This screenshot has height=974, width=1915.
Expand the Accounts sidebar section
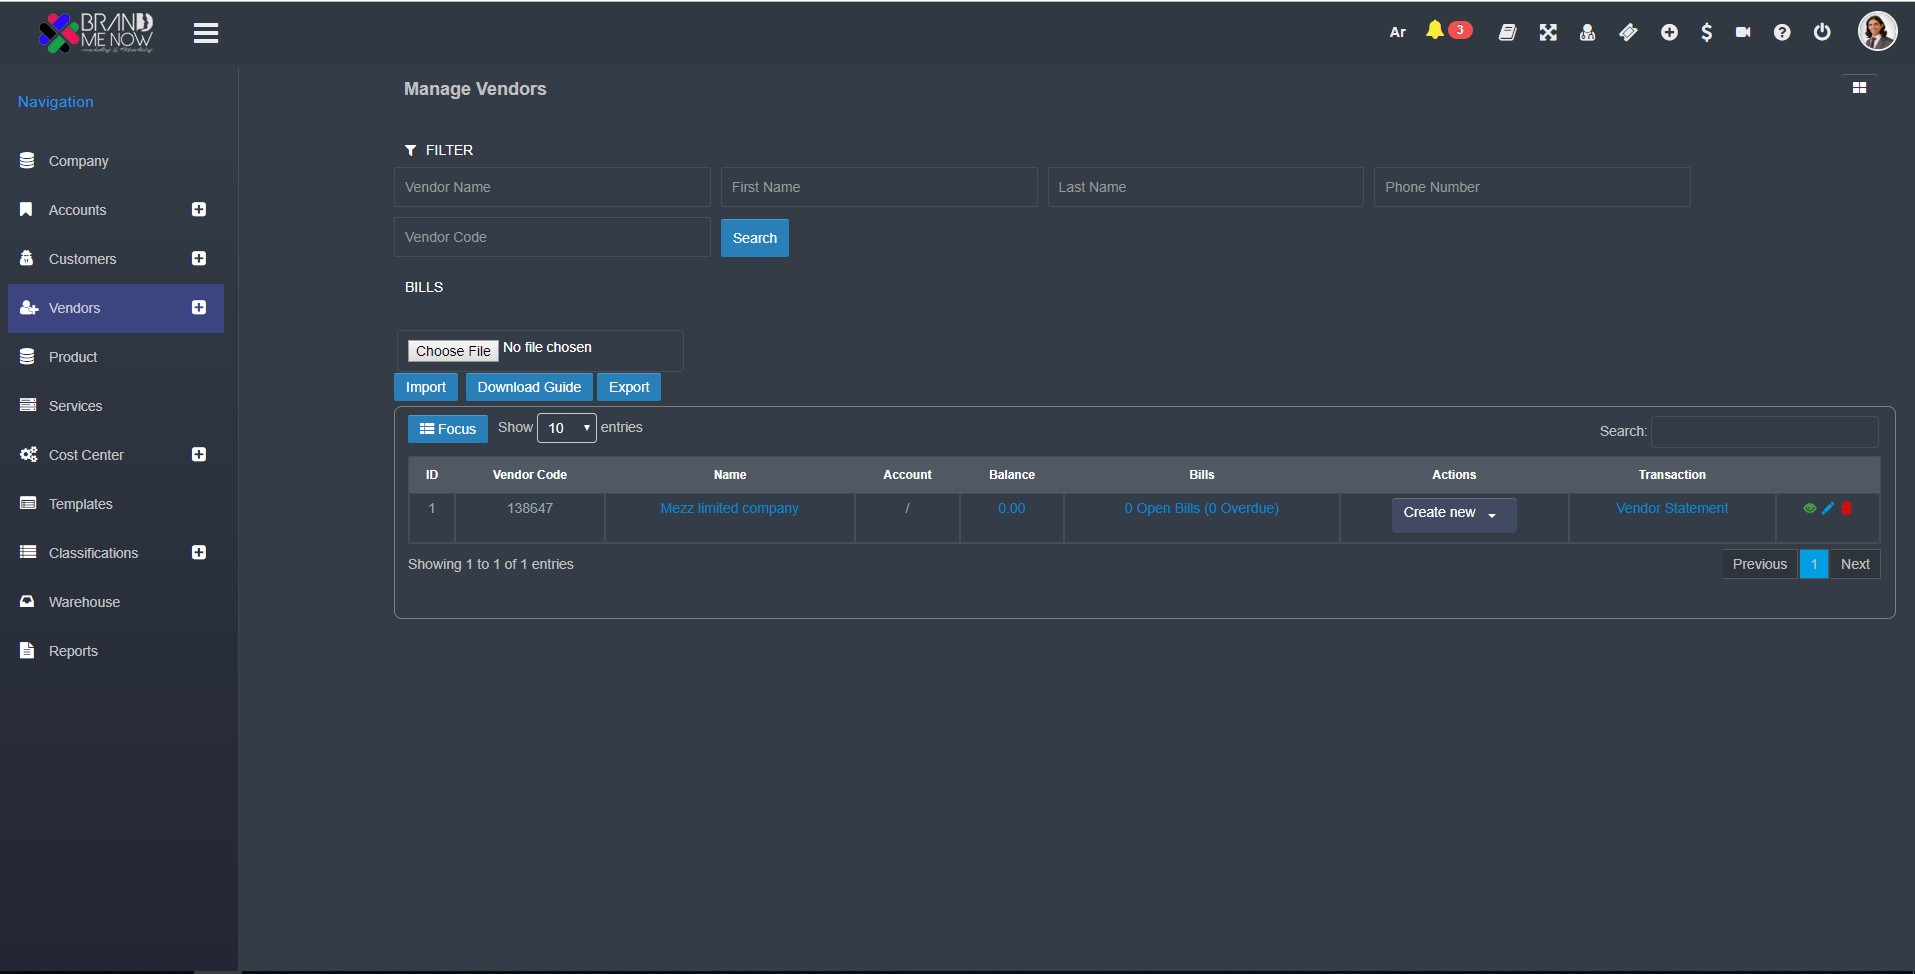tap(199, 210)
